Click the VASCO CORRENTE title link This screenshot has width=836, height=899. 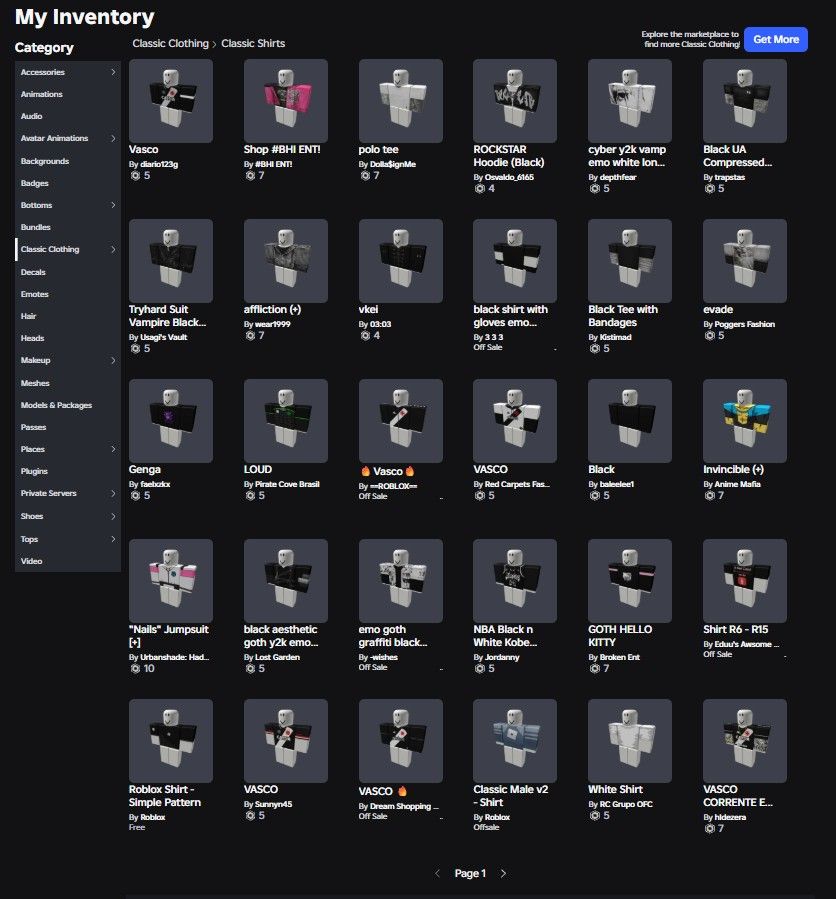tap(738, 796)
